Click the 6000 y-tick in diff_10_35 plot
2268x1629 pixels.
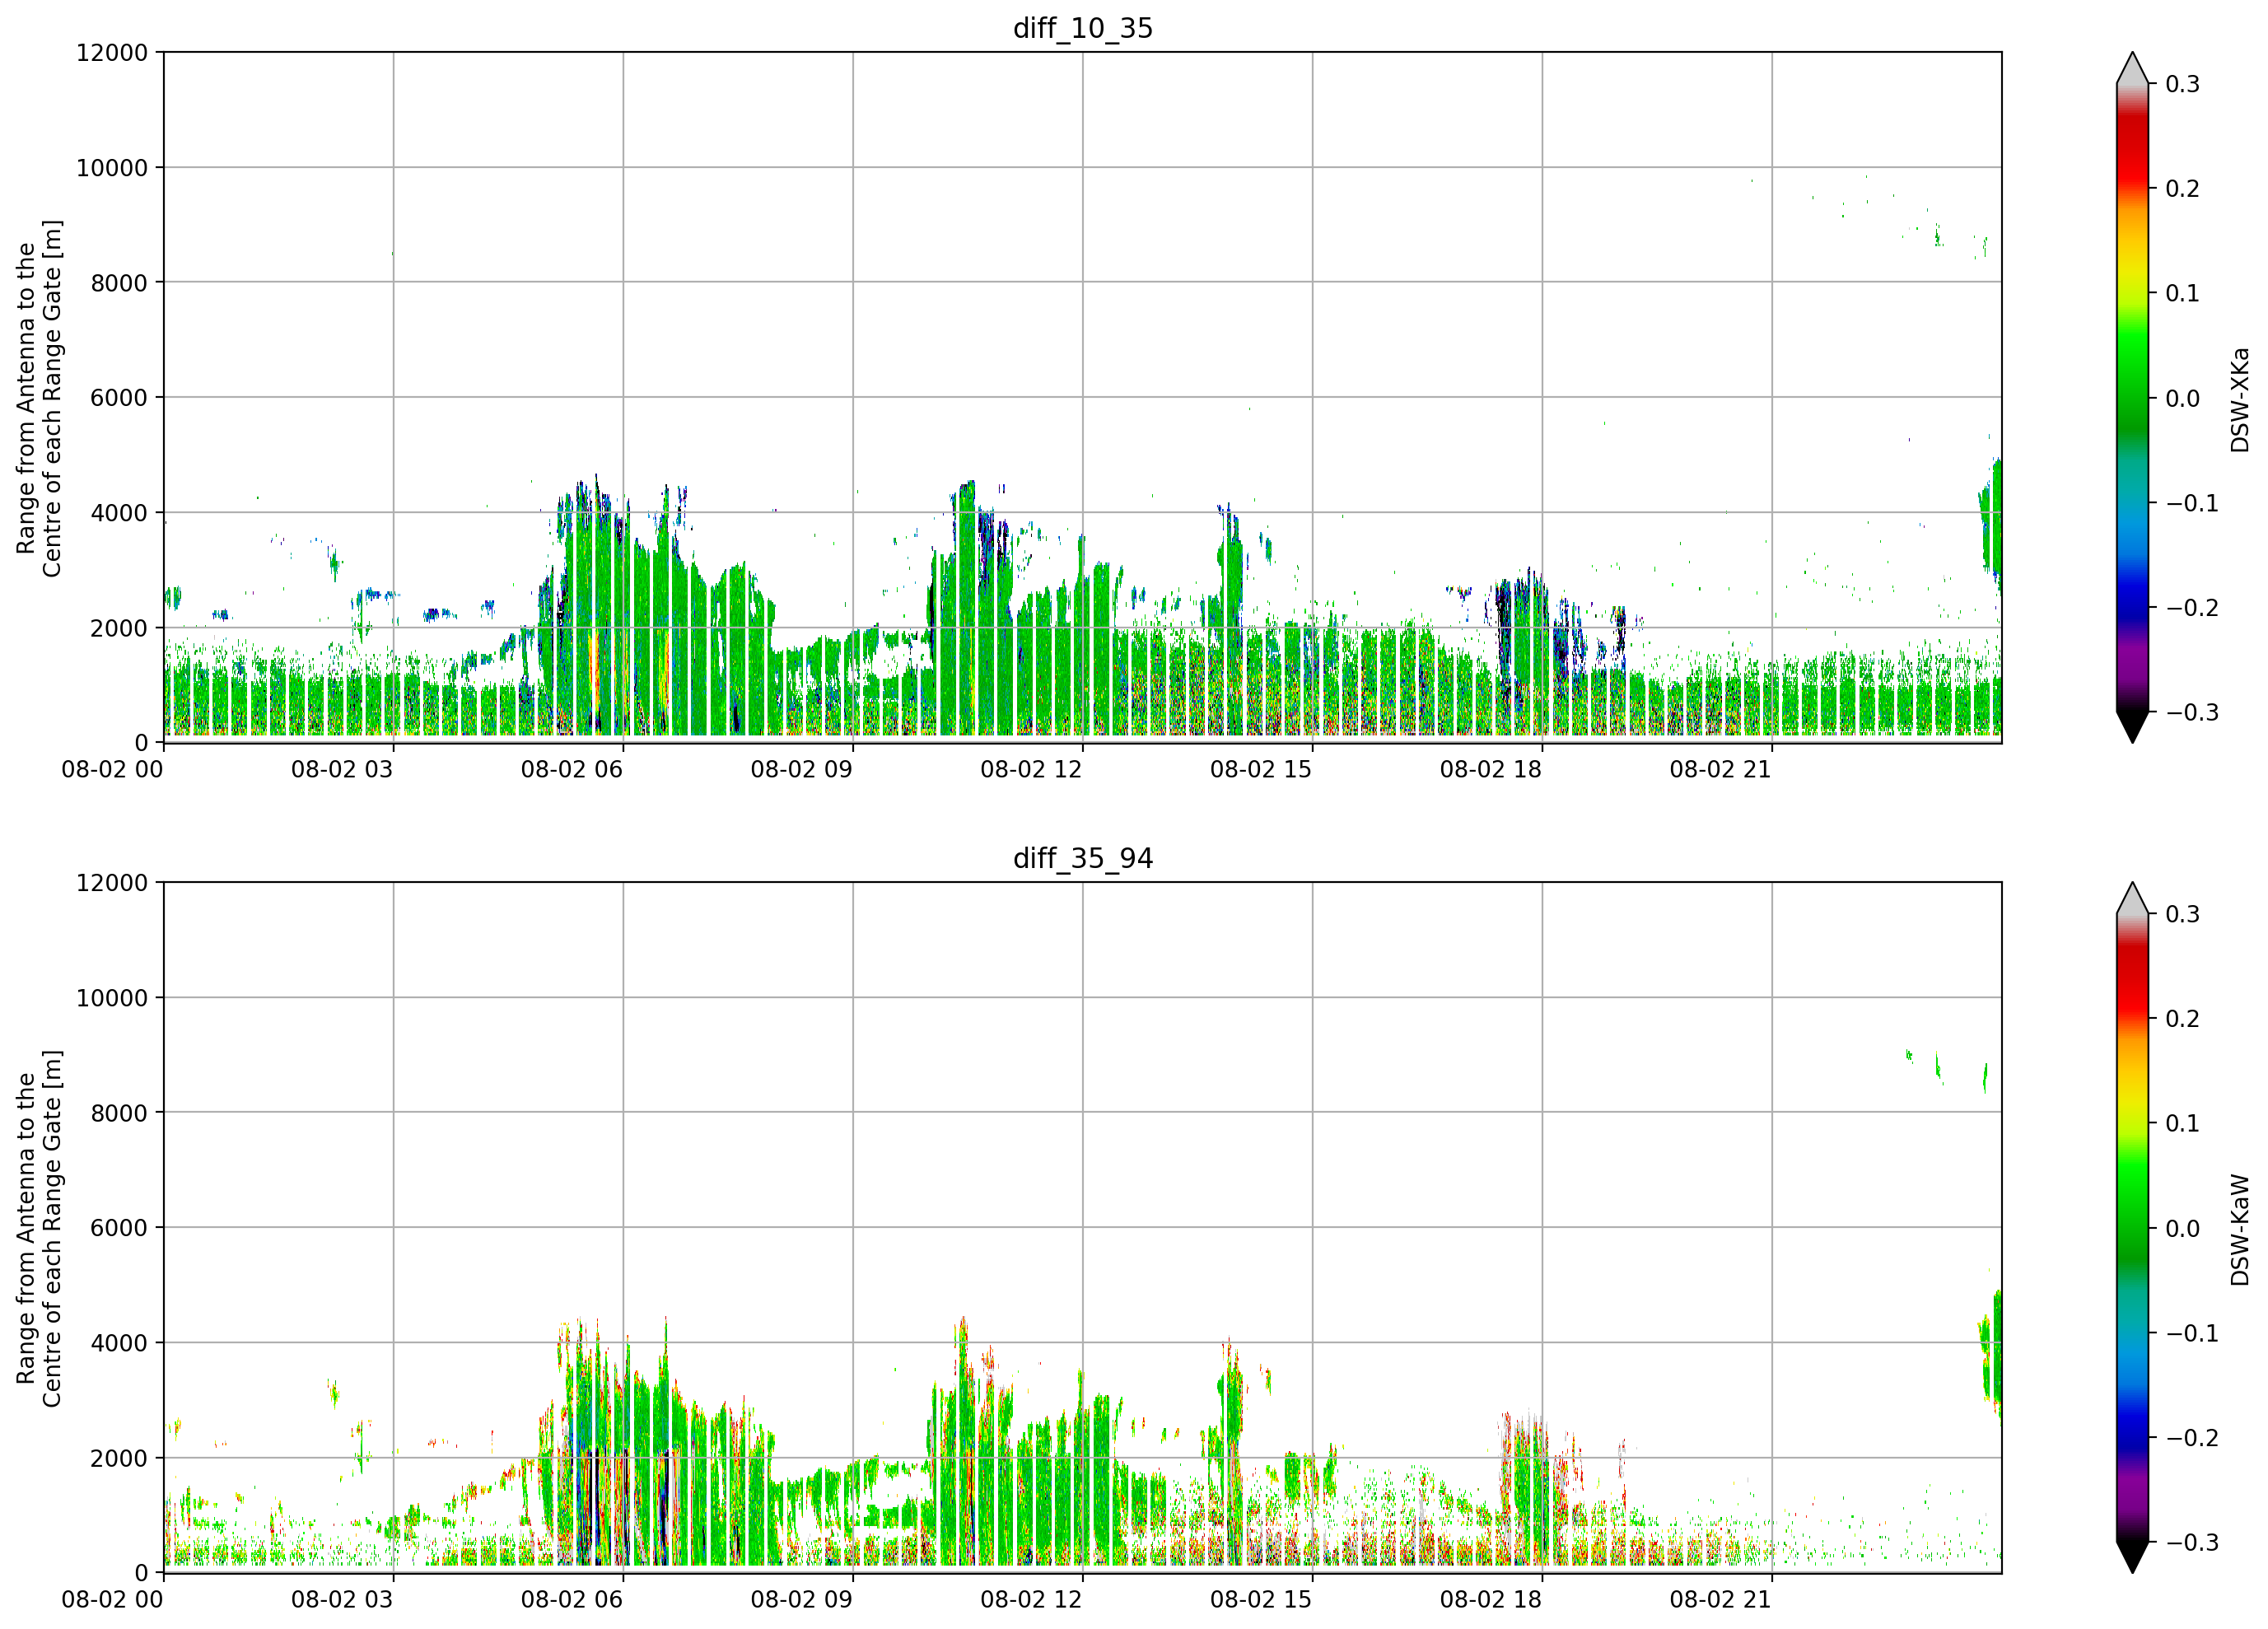coord(119,398)
